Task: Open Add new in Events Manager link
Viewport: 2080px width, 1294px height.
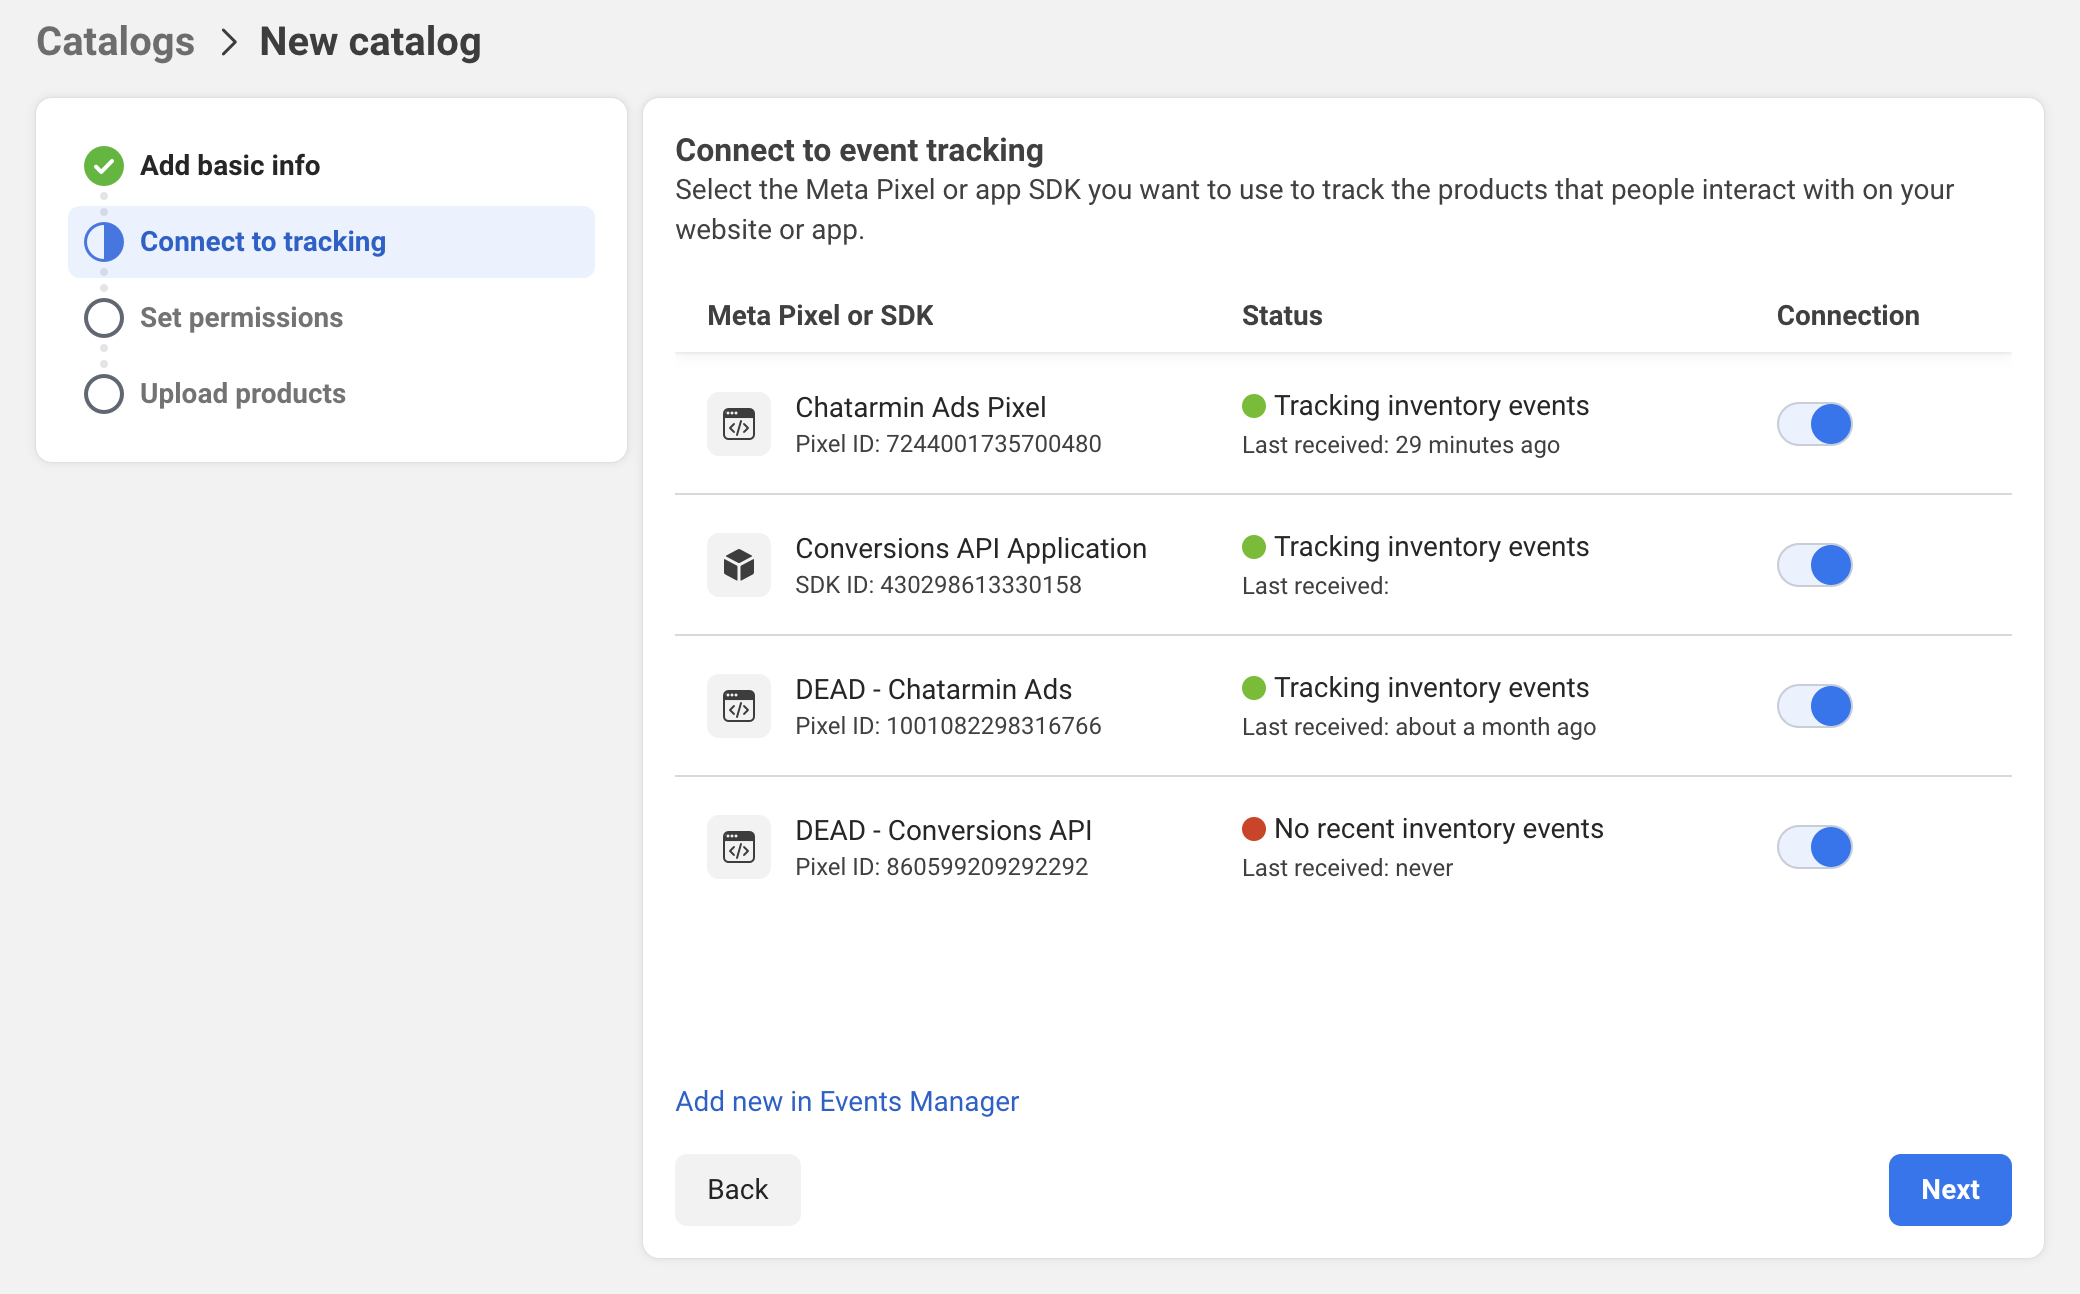Action: (x=846, y=1101)
